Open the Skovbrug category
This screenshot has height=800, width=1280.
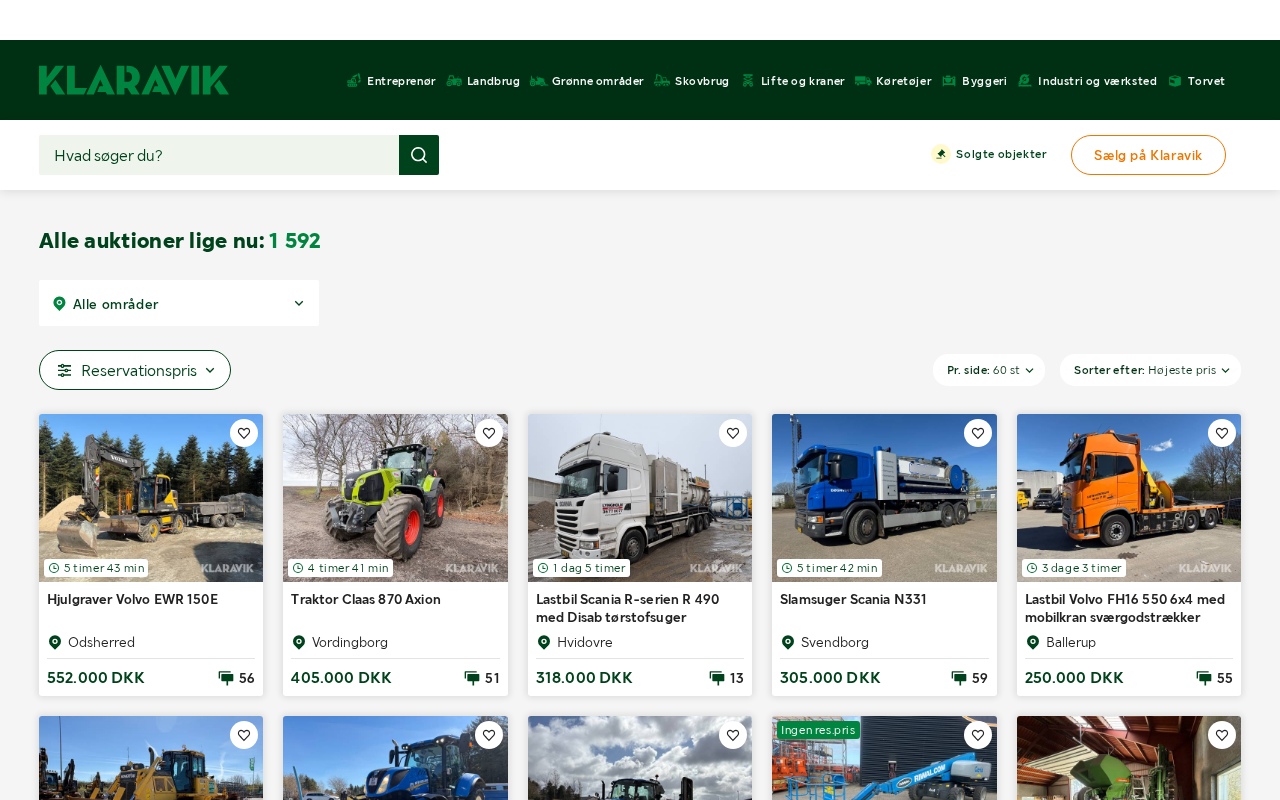(692, 81)
